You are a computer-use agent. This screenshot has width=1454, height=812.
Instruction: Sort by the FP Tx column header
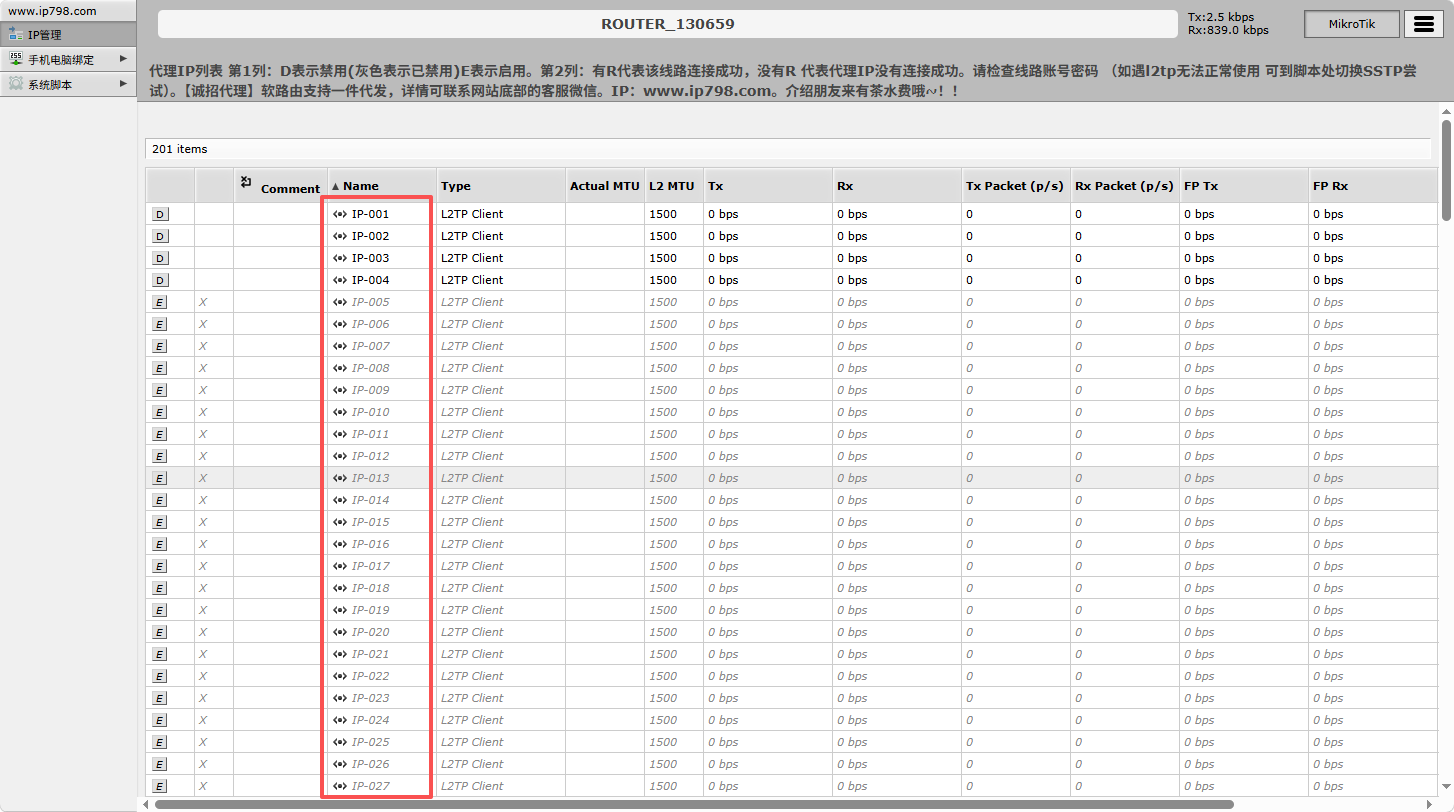(x=1244, y=186)
